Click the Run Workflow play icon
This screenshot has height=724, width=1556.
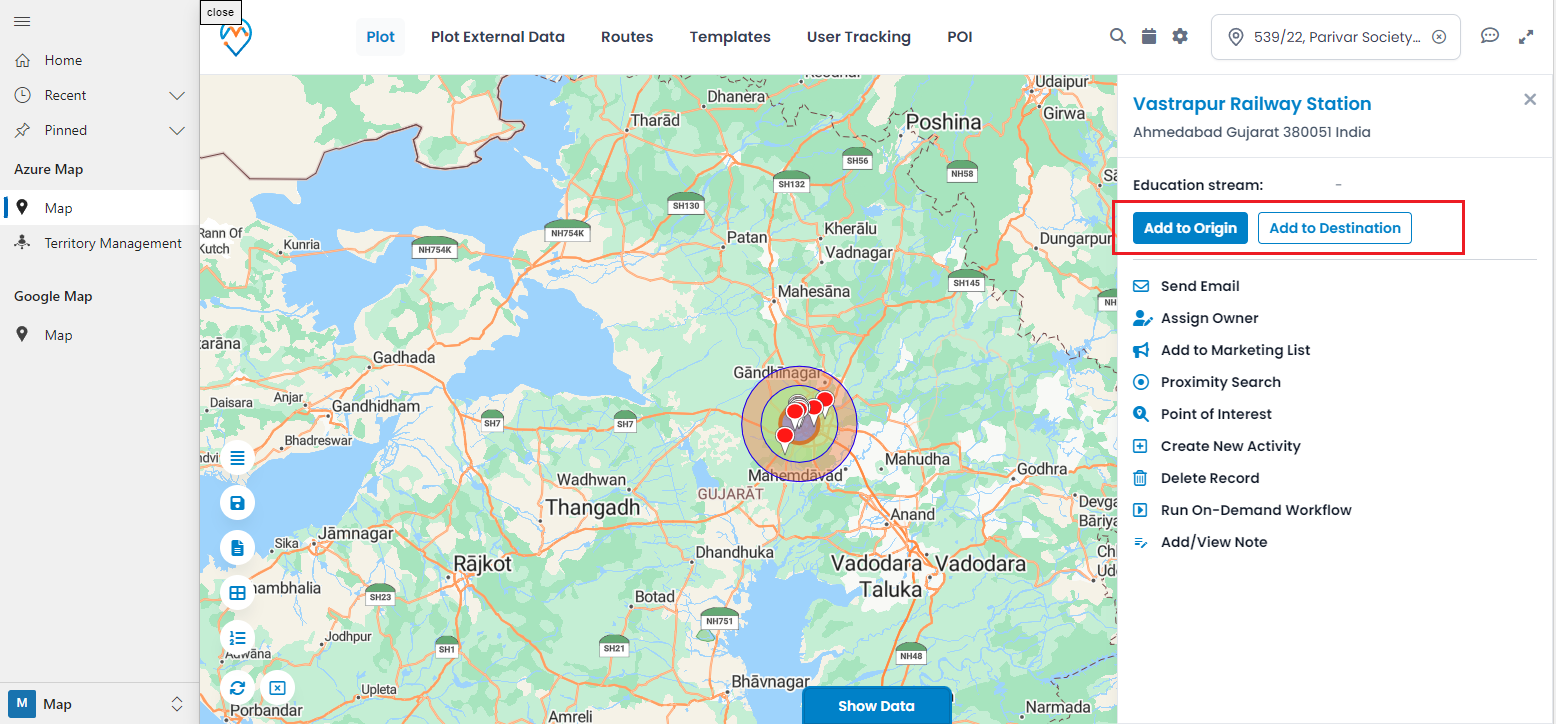click(1140, 510)
